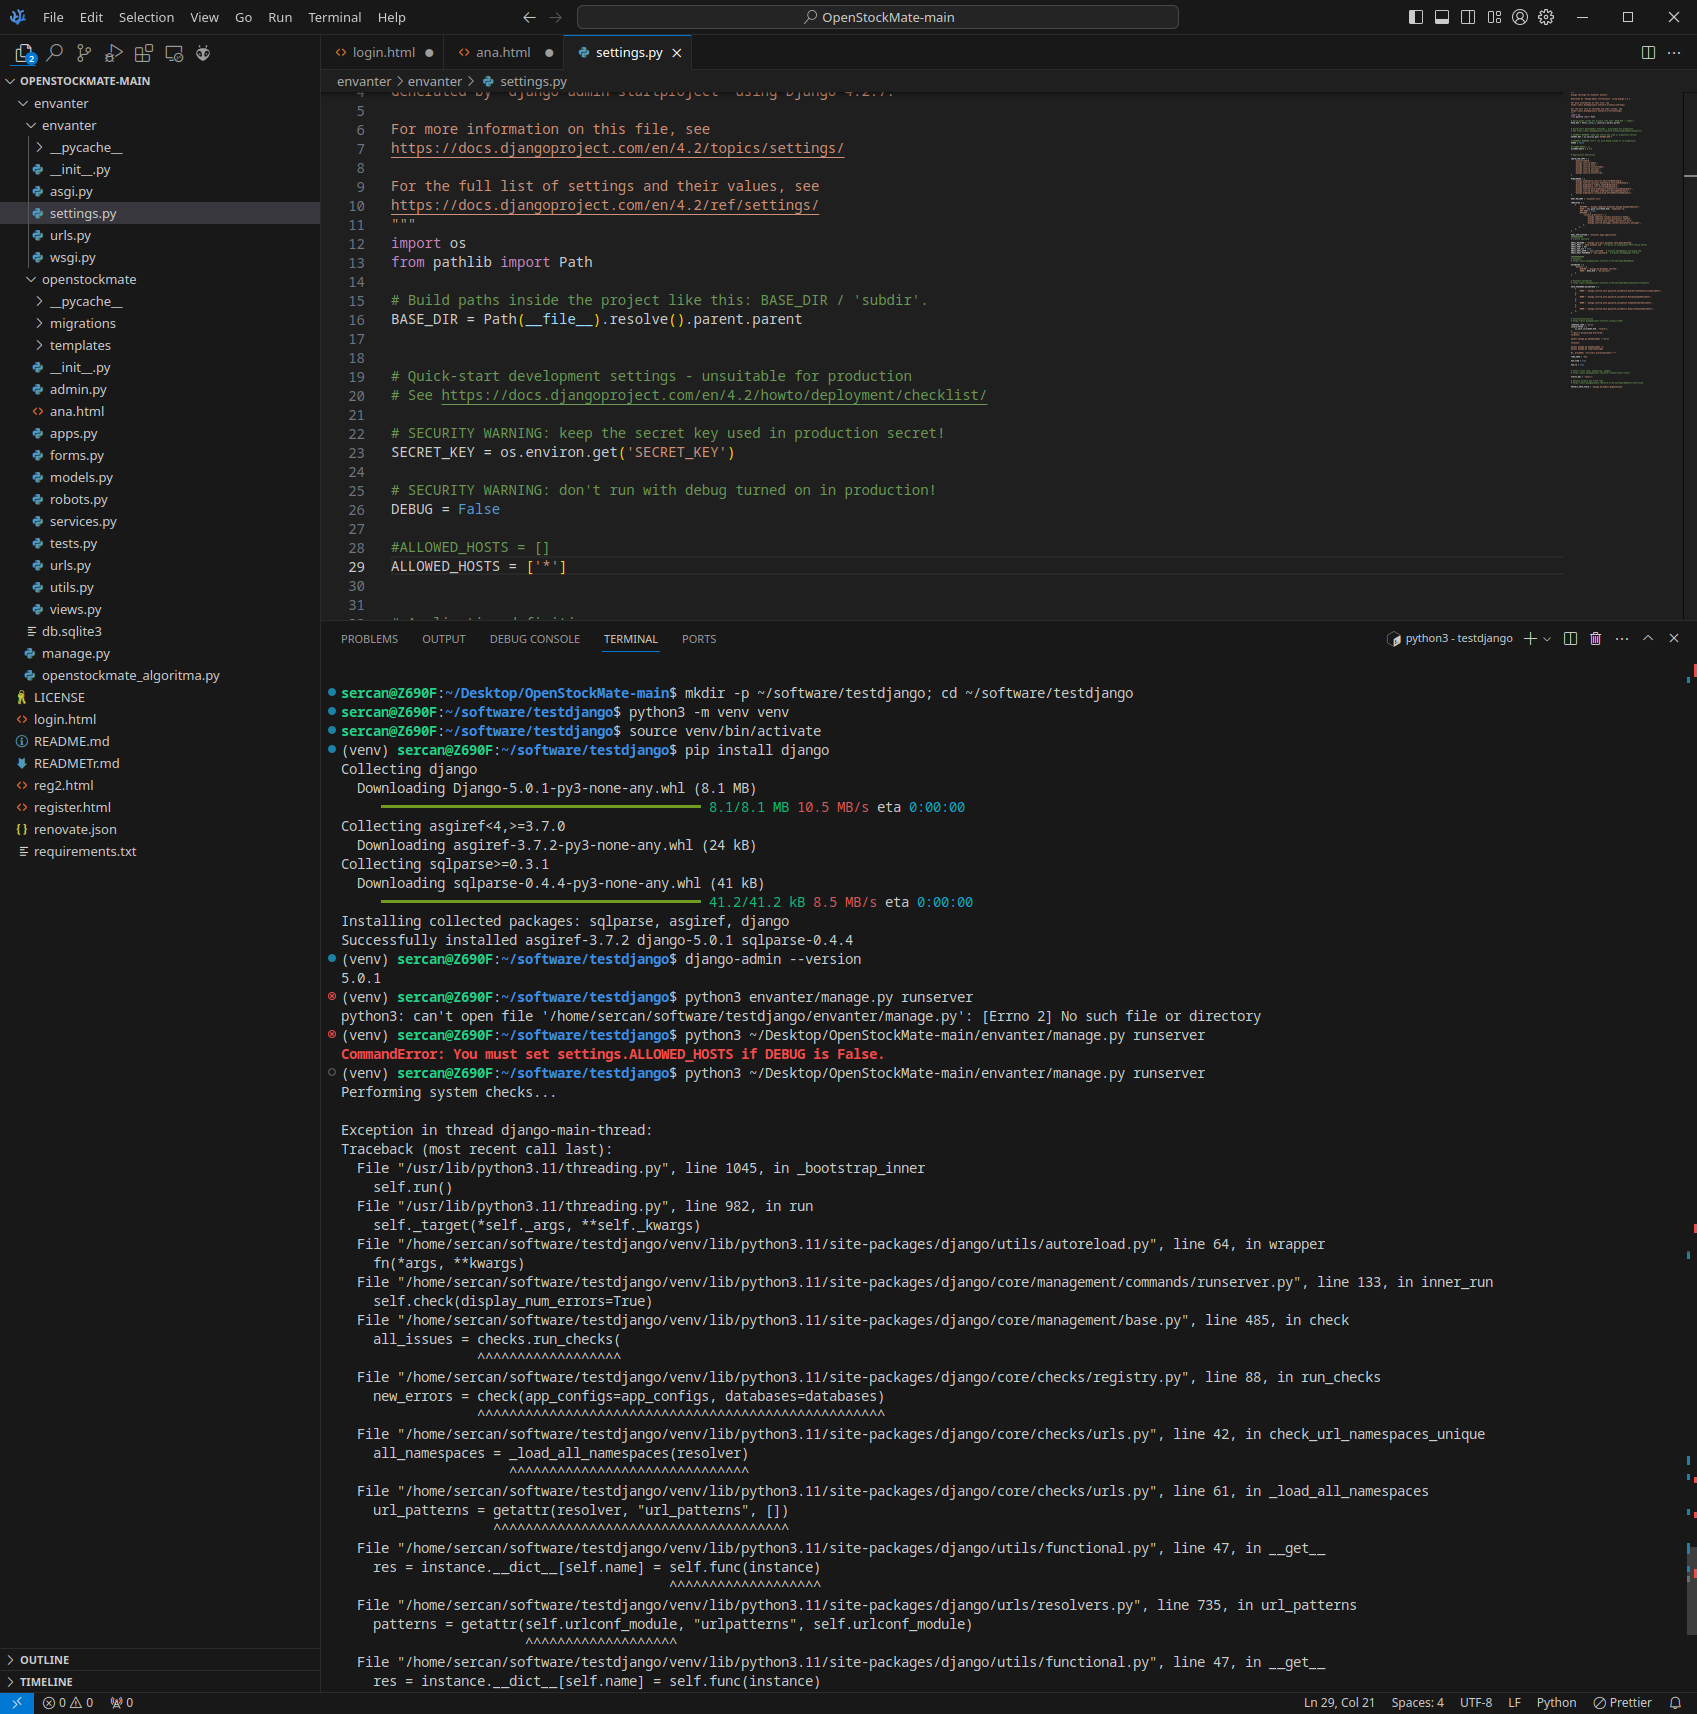Toggle the bottom panel visibility
Screen dimensions: 1697x1714
pyautogui.click(x=1442, y=17)
